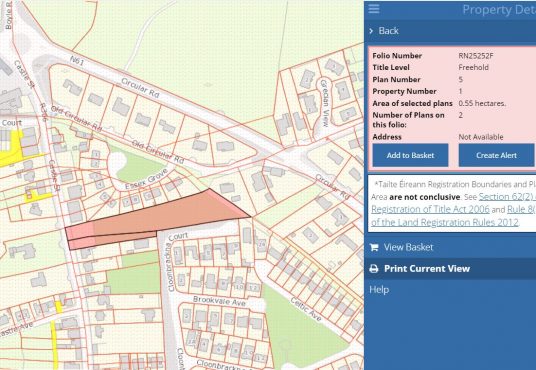
Task: Click the Back chevron arrow
Action: [x=371, y=31]
